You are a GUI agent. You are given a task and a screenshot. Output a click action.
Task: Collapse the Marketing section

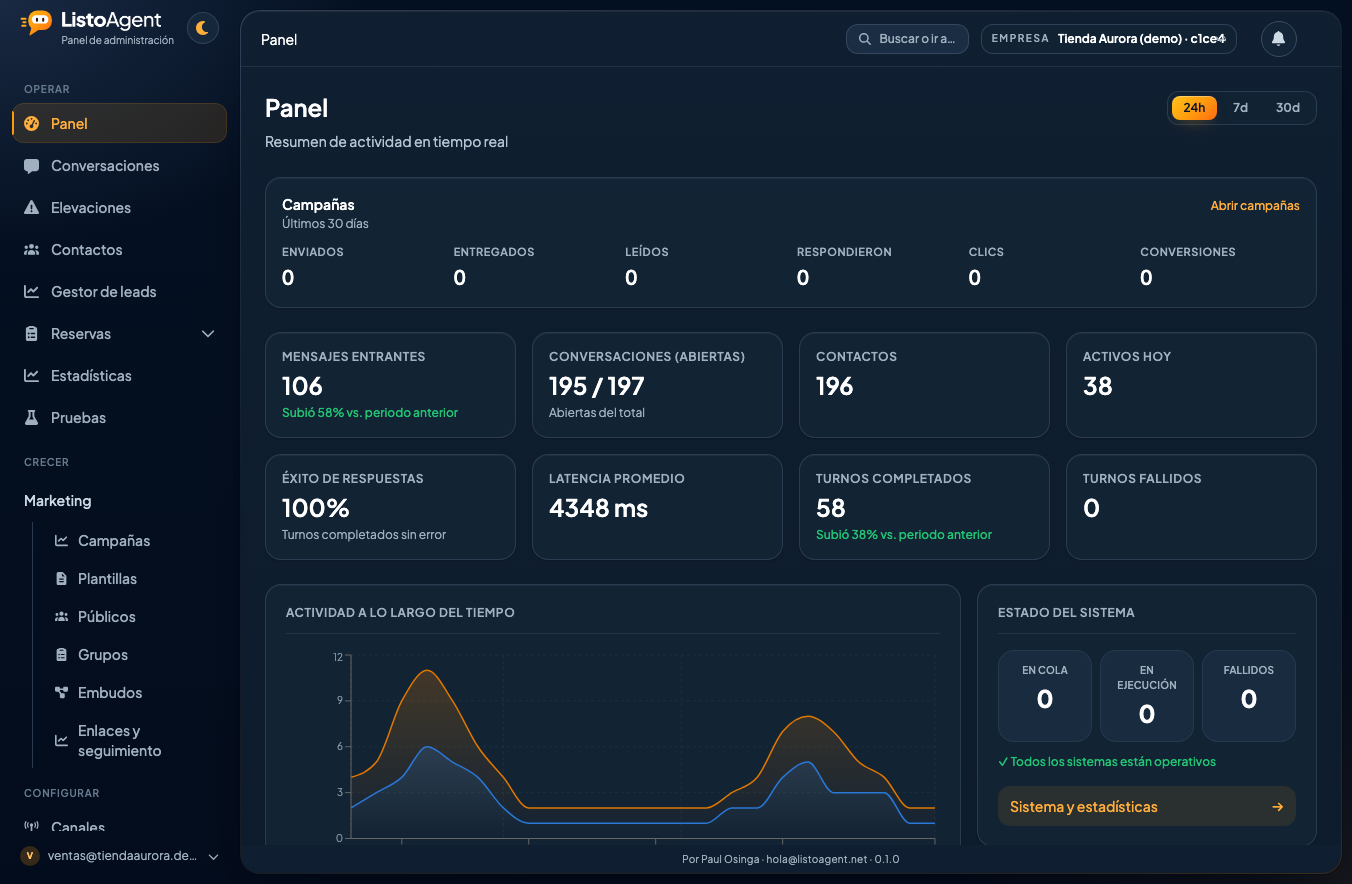tap(57, 501)
